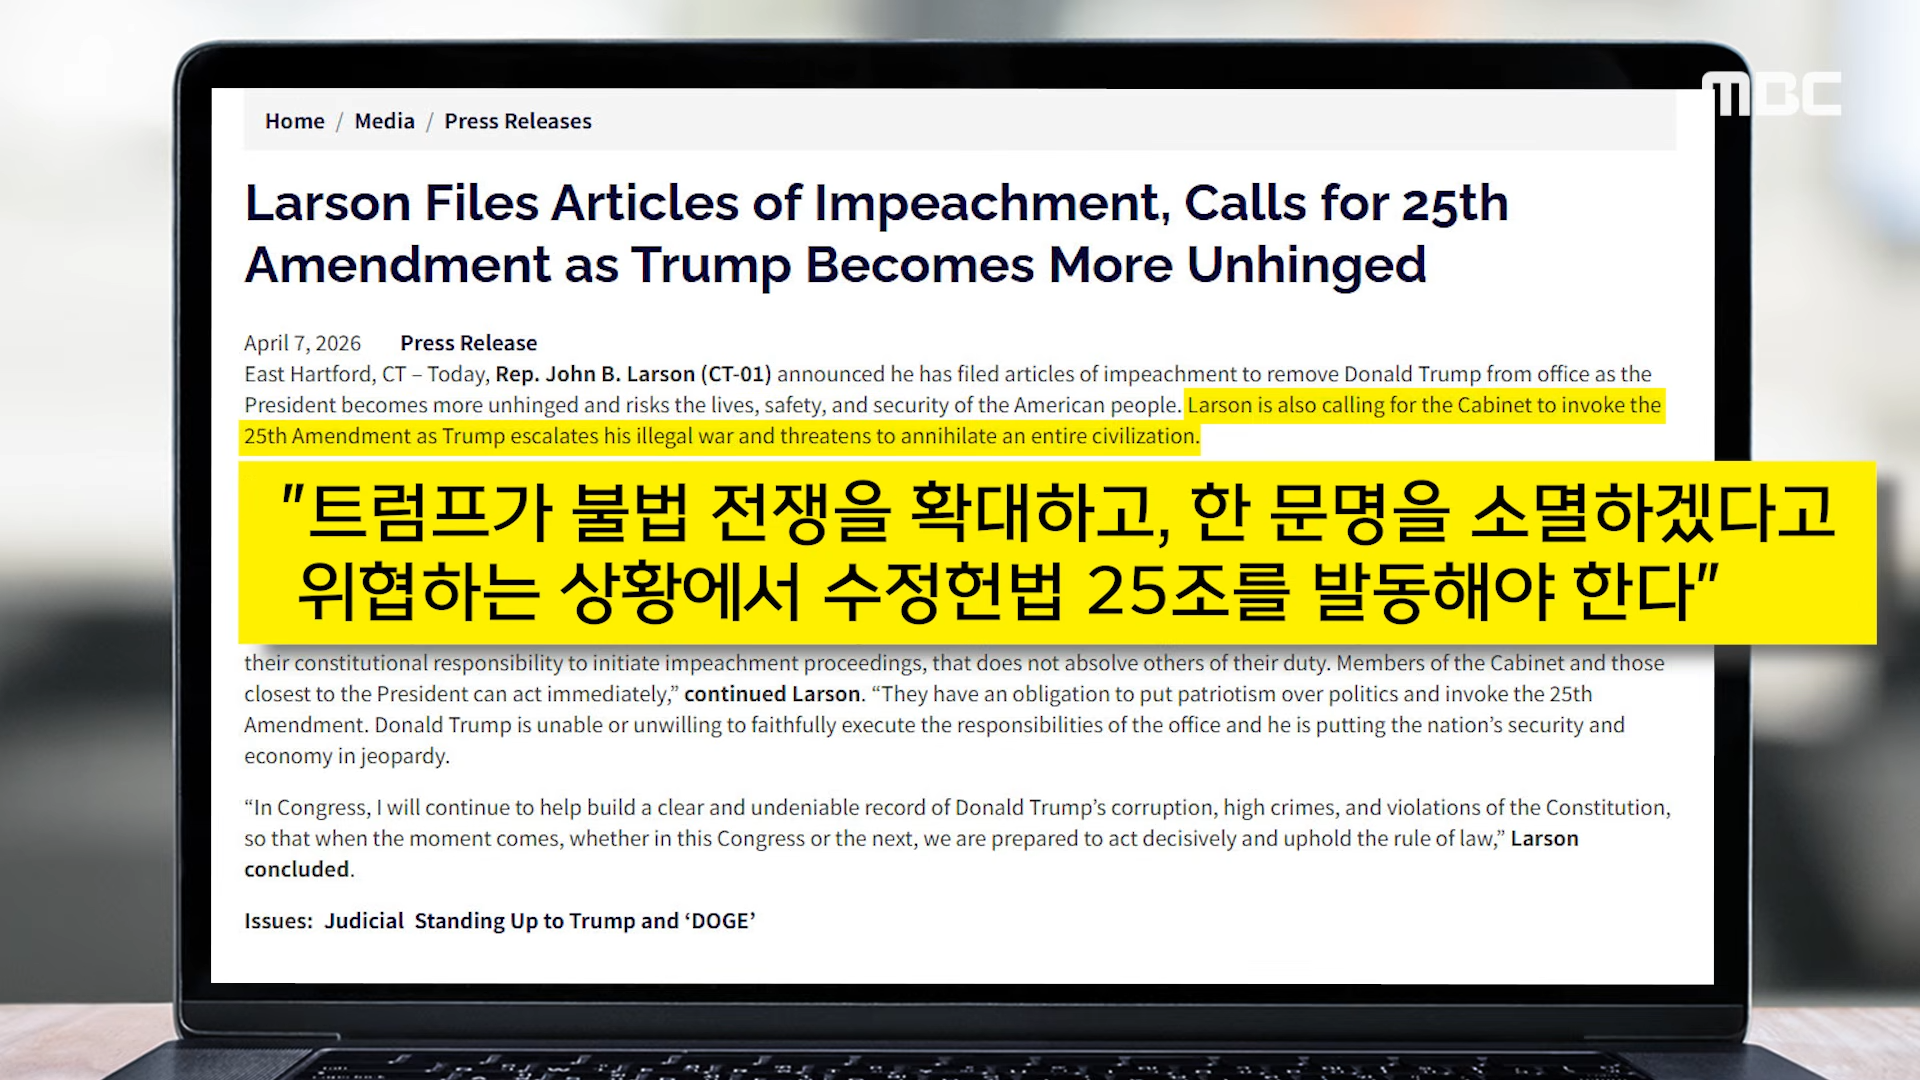Image resolution: width=1920 pixels, height=1080 pixels.
Task: Go to the Media breadcrumb link
Action: click(x=384, y=121)
